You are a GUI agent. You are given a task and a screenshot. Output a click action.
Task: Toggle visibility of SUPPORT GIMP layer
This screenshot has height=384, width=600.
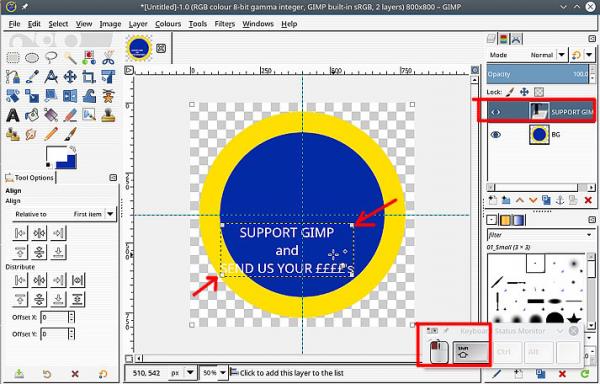click(496, 112)
